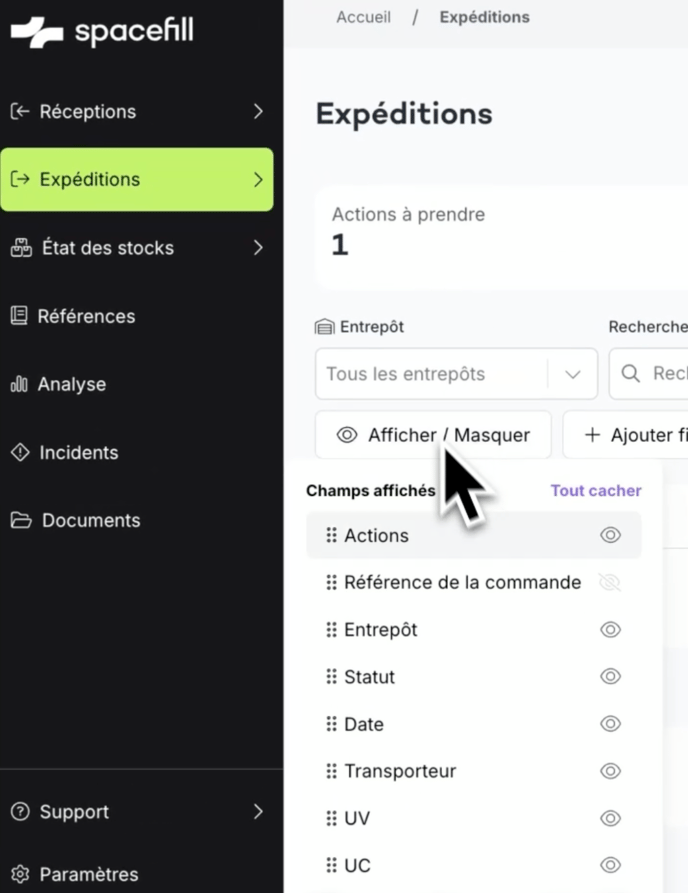Toggle visibility of the Transporteur column
This screenshot has height=893, width=688.
coord(610,771)
